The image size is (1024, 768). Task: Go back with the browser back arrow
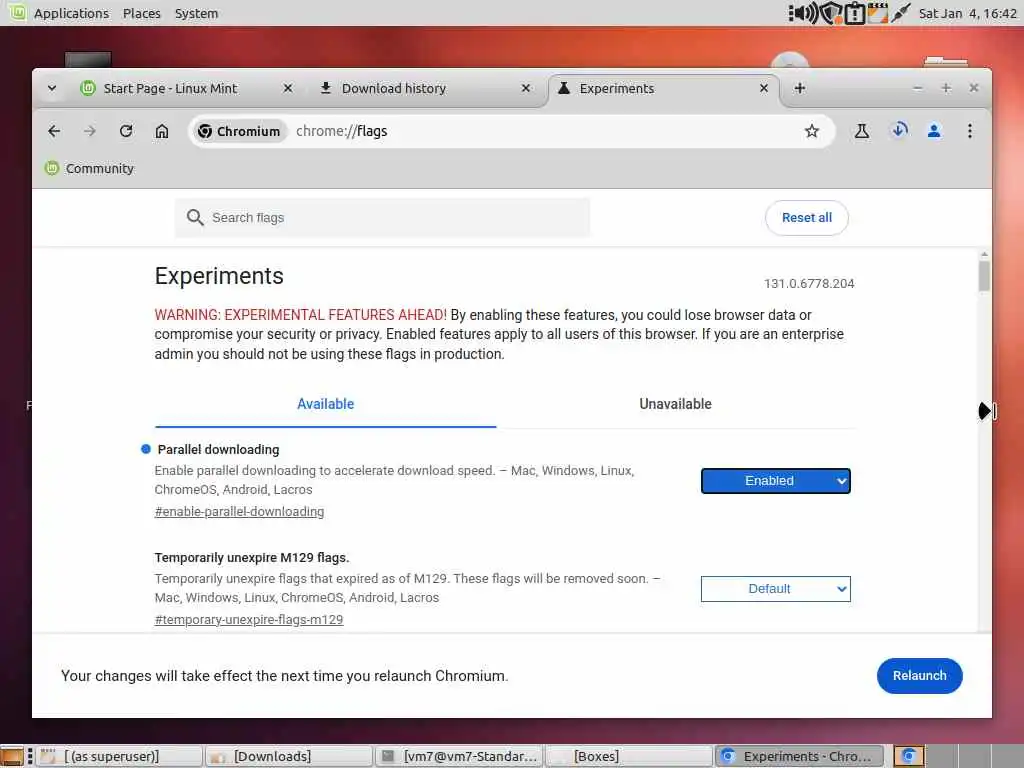(x=54, y=131)
